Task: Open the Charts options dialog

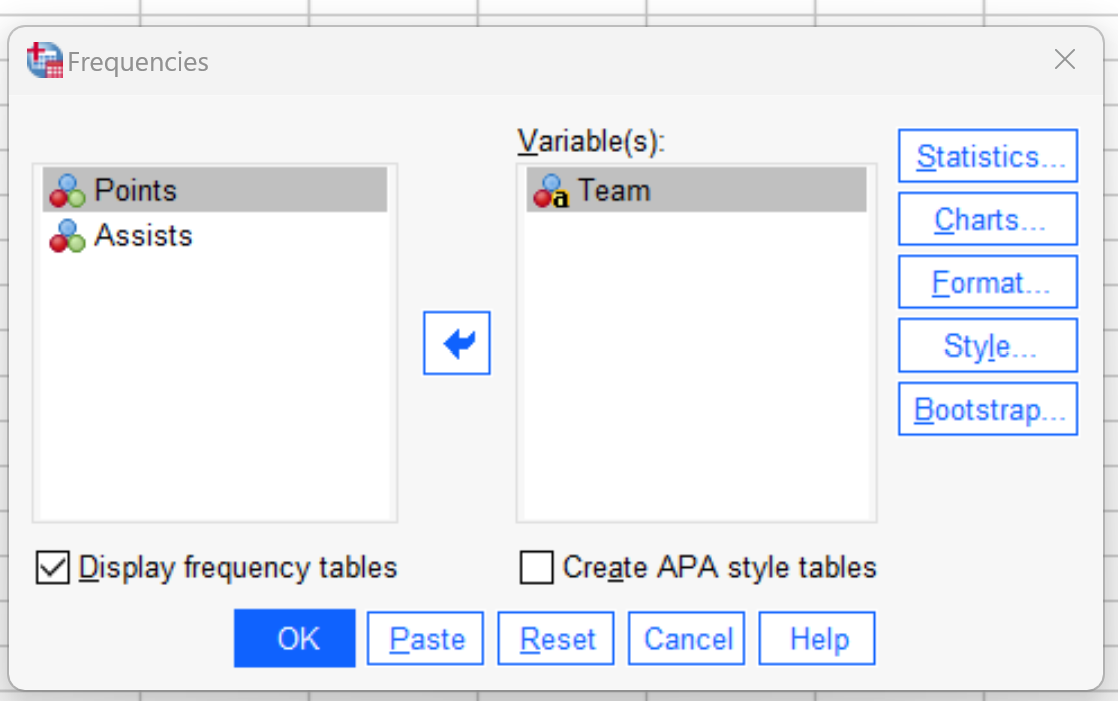Action: [x=987, y=219]
